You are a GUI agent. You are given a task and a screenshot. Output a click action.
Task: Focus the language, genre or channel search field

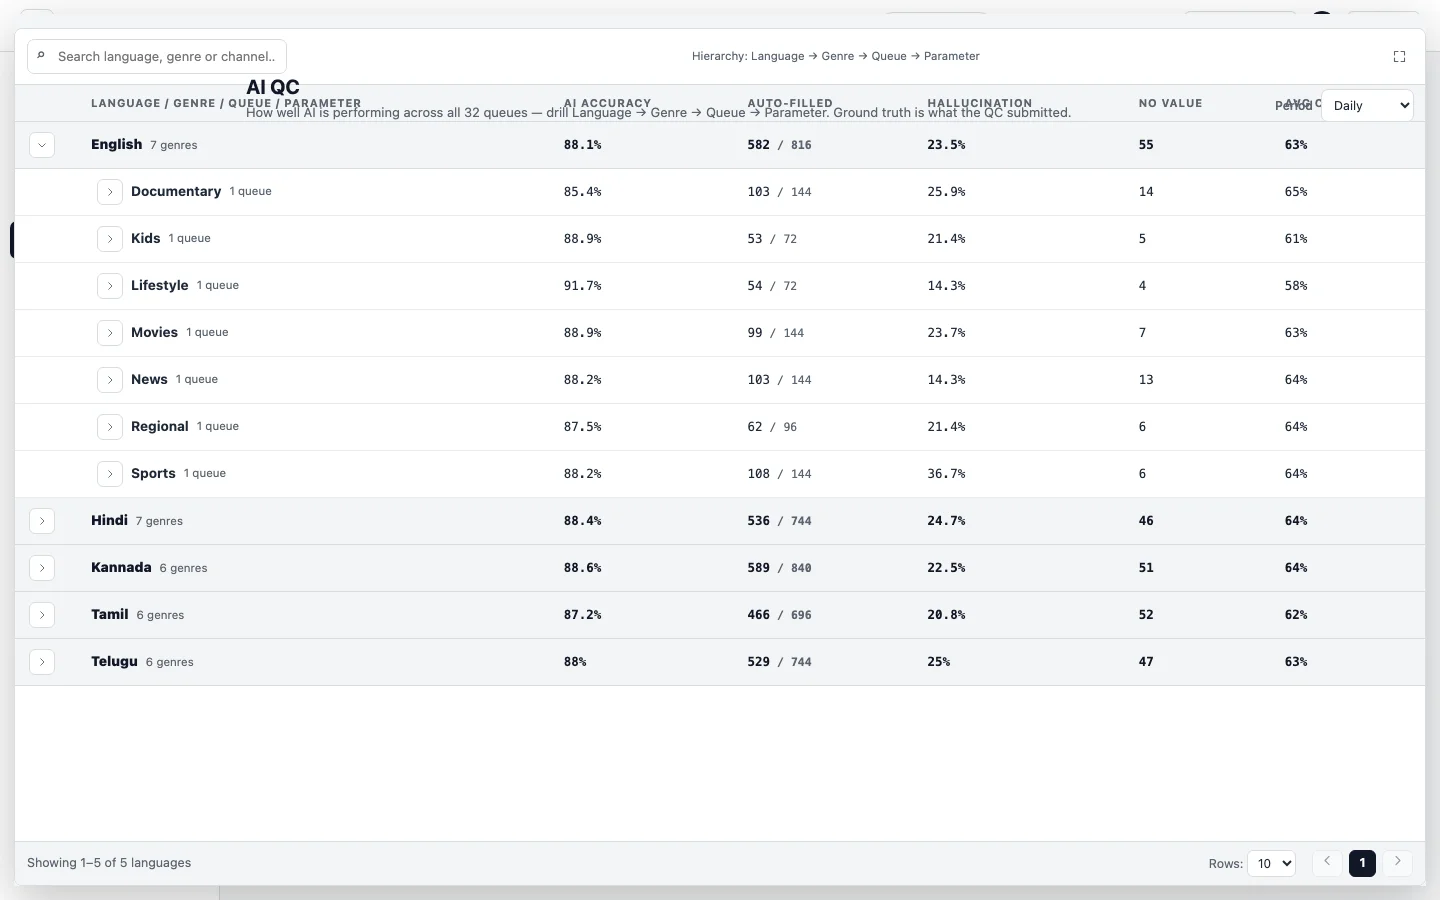157,56
